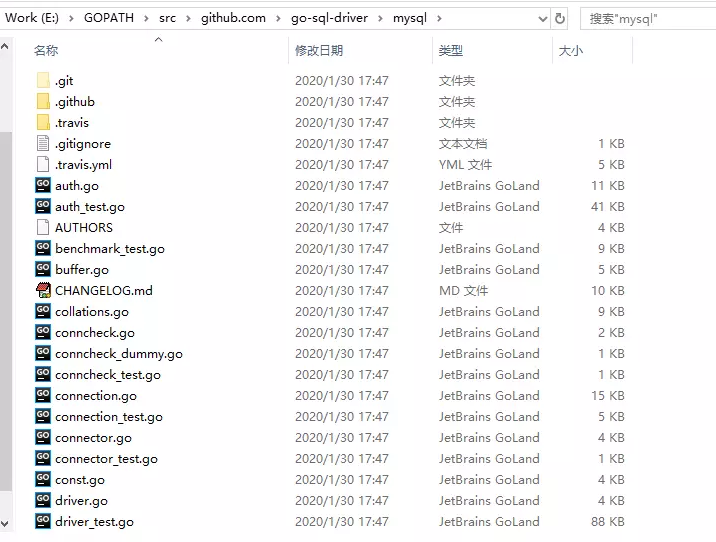Click the .travis.yml file name

(x=83, y=165)
